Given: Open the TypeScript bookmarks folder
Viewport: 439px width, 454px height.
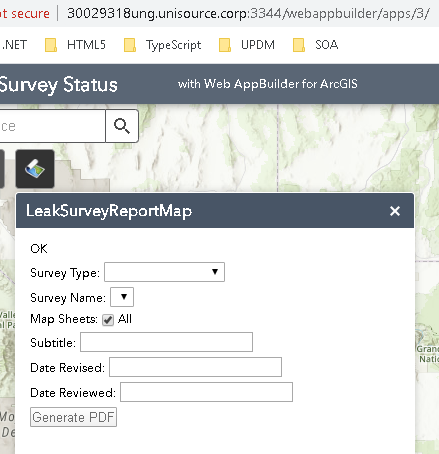Looking at the screenshot, I should coord(162,45).
